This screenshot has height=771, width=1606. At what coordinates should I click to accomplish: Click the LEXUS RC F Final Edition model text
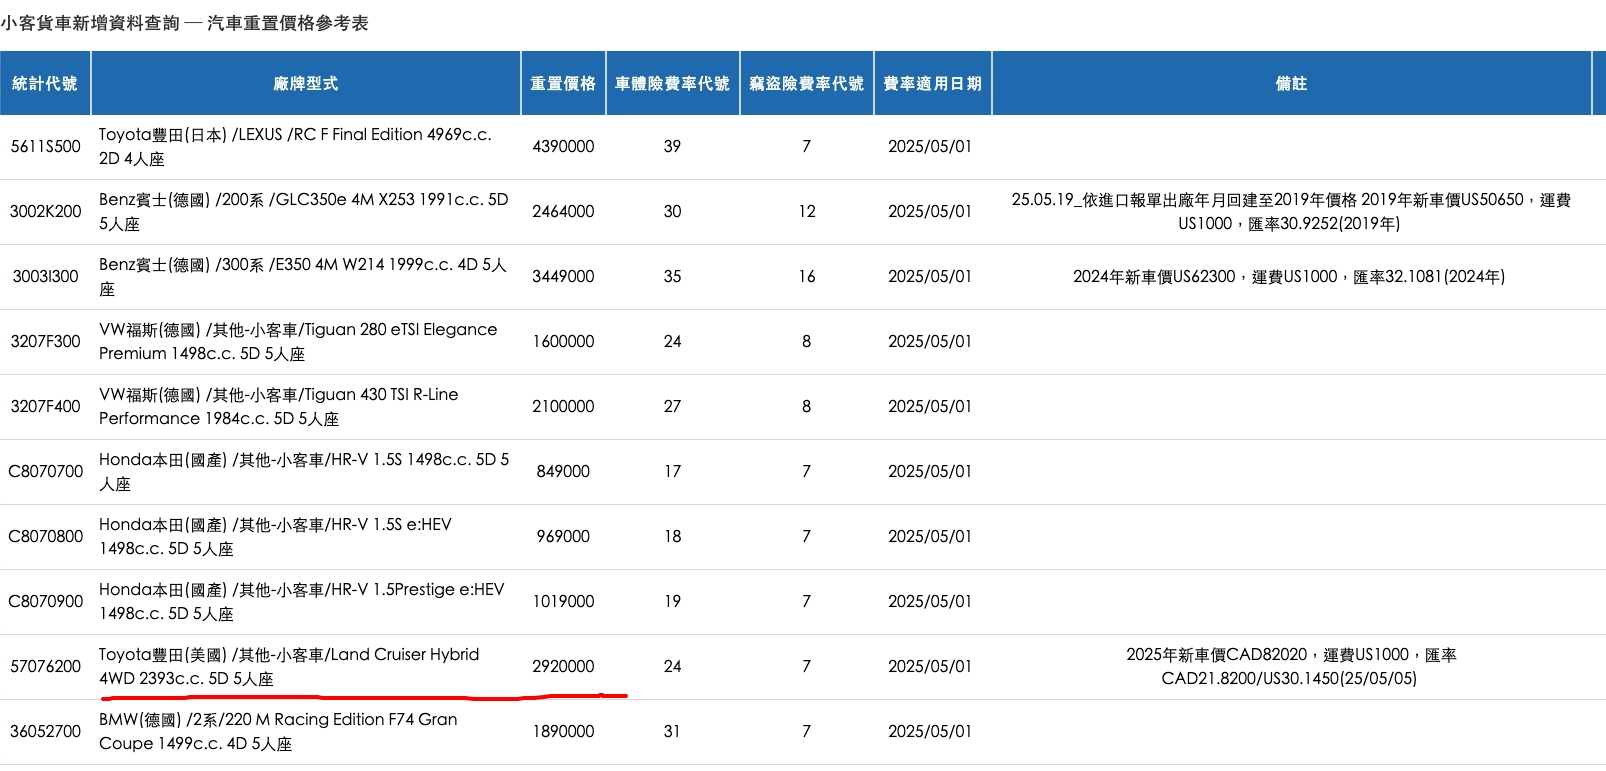point(295,146)
